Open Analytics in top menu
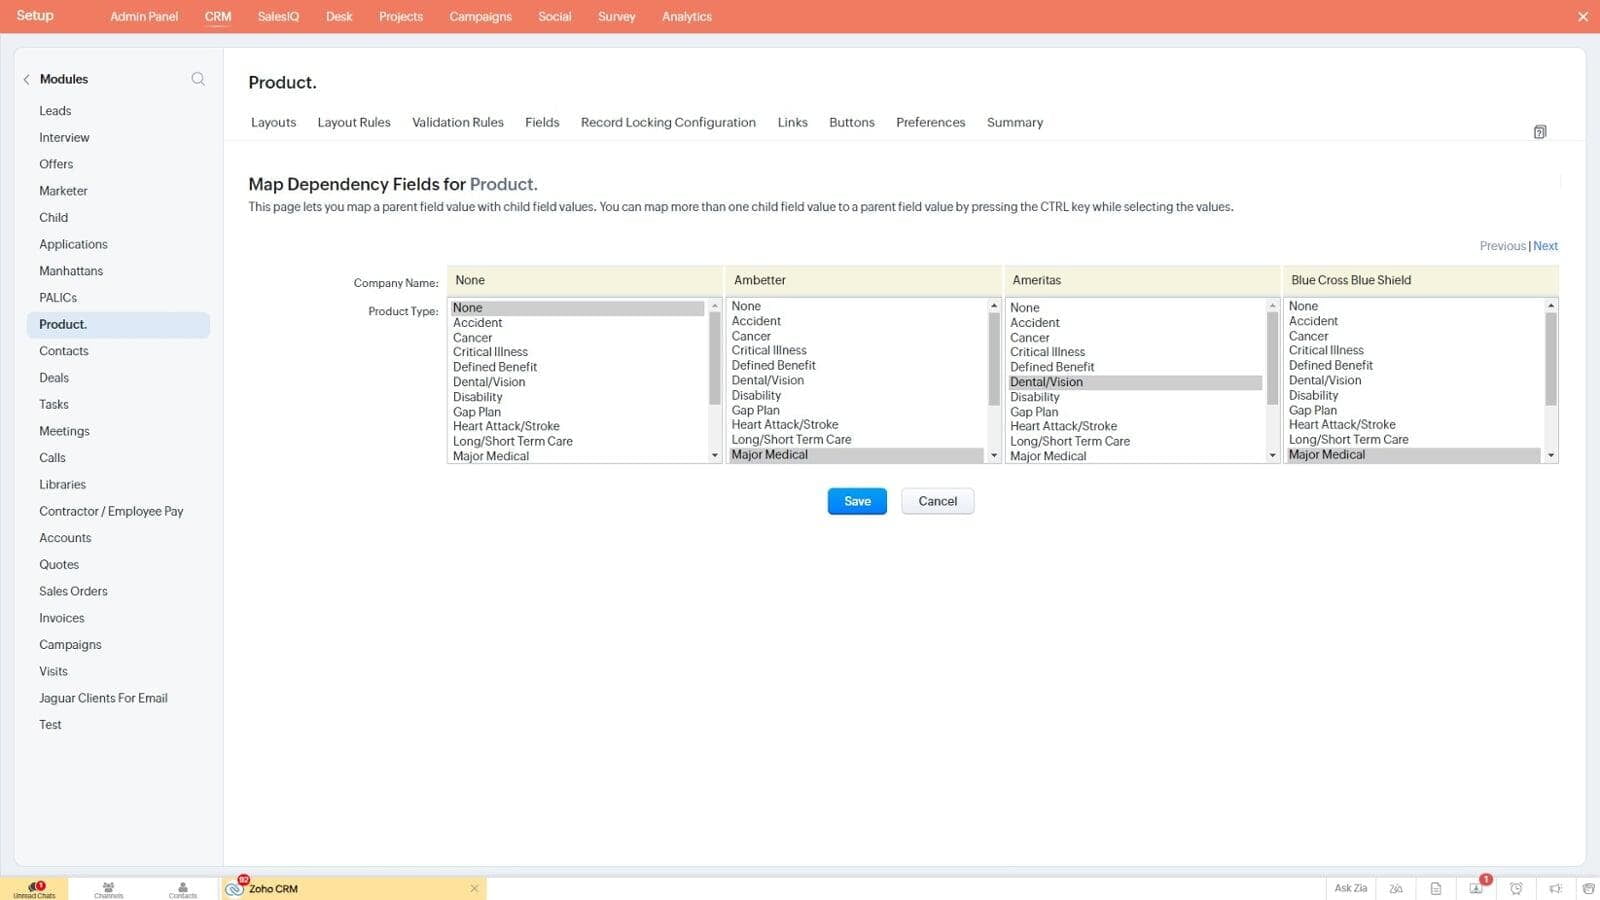This screenshot has width=1600, height=900. coord(687,16)
